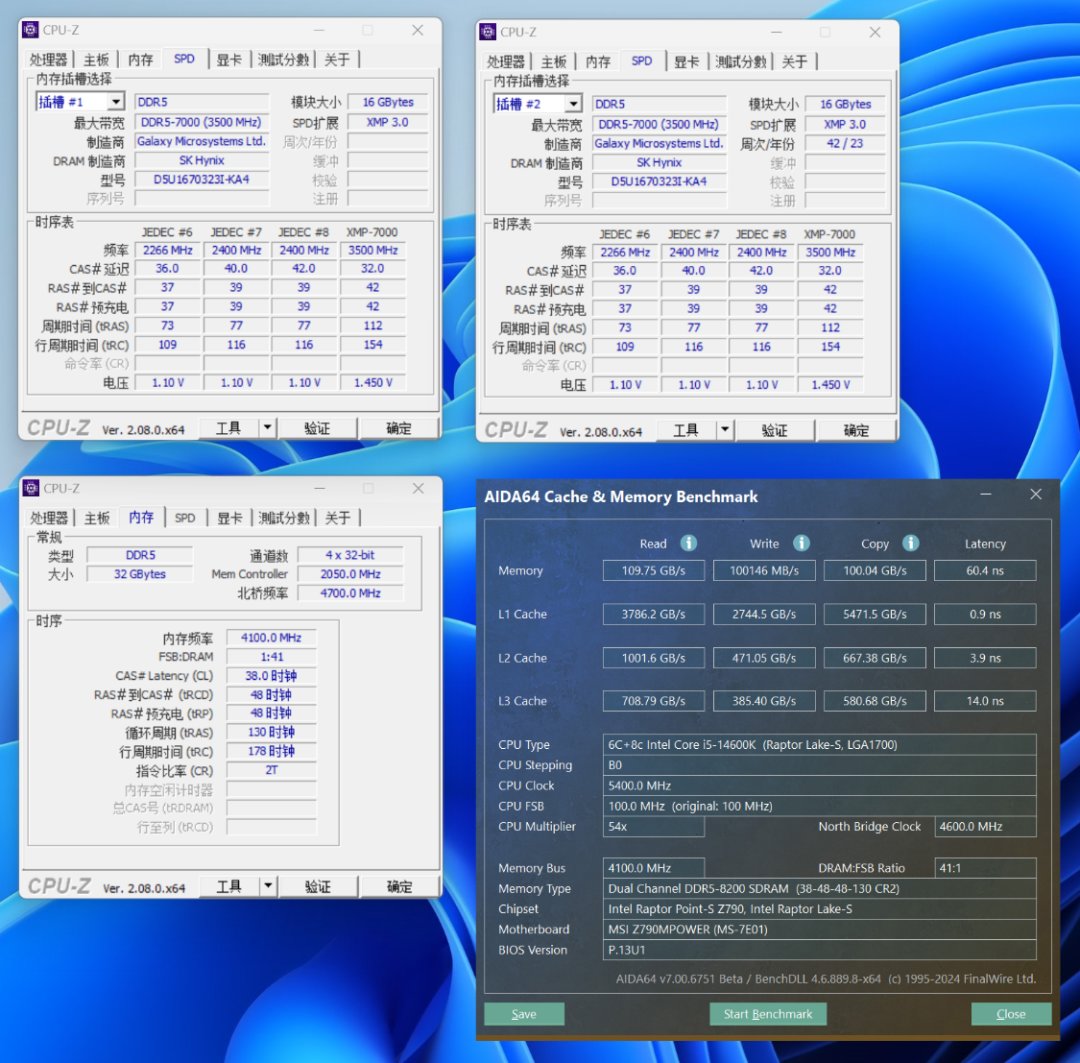The width and height of the screenshot is (1080, 1063).
Task: Open the 插槽 #1 memory slot dropdown
Action: (115, 102)
